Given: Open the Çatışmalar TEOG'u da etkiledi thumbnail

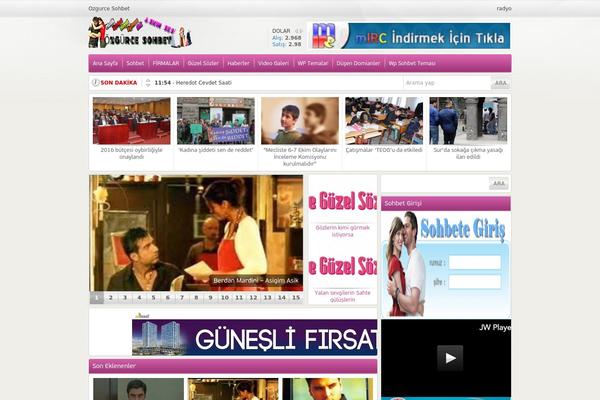Looking at the screenshot, I should click(384, 121).
